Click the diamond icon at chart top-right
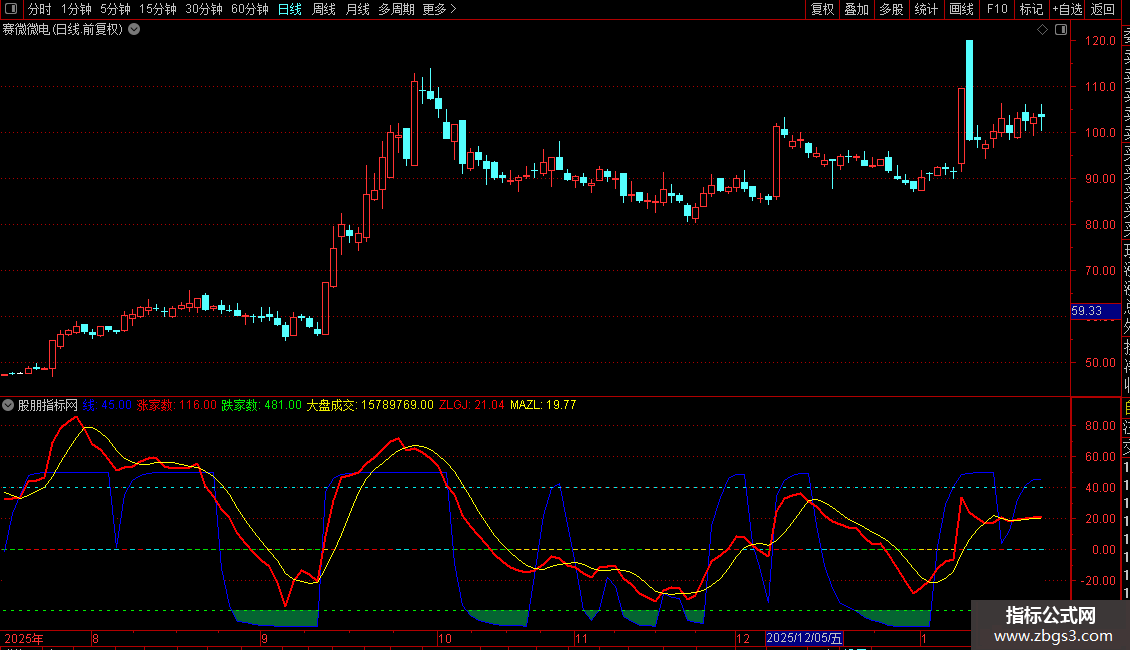This screenshot has width=1130, height=650. point(1042,29)
